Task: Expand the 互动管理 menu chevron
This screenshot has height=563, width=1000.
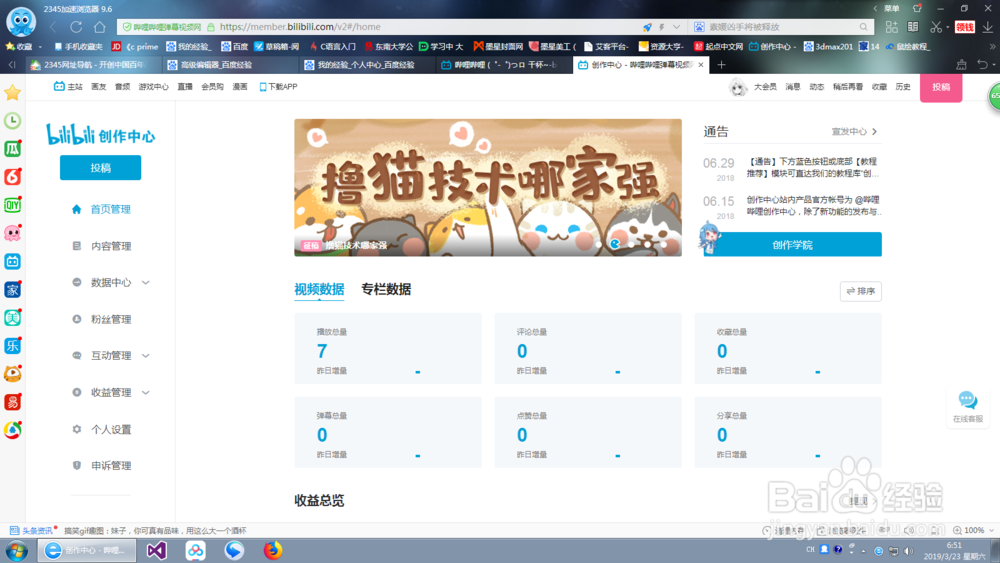Action: tap(145, 356)
